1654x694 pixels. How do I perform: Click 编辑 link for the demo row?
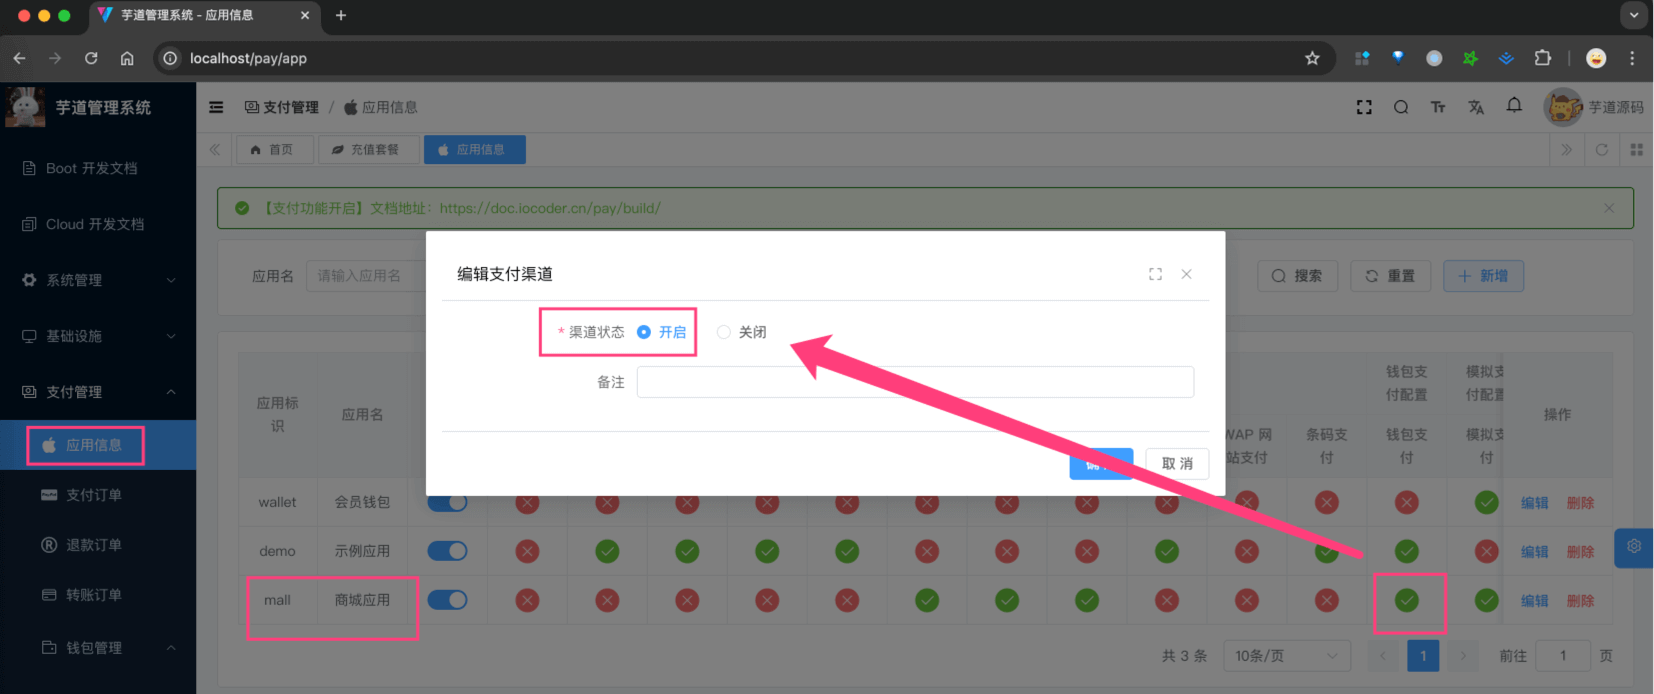1534,552
